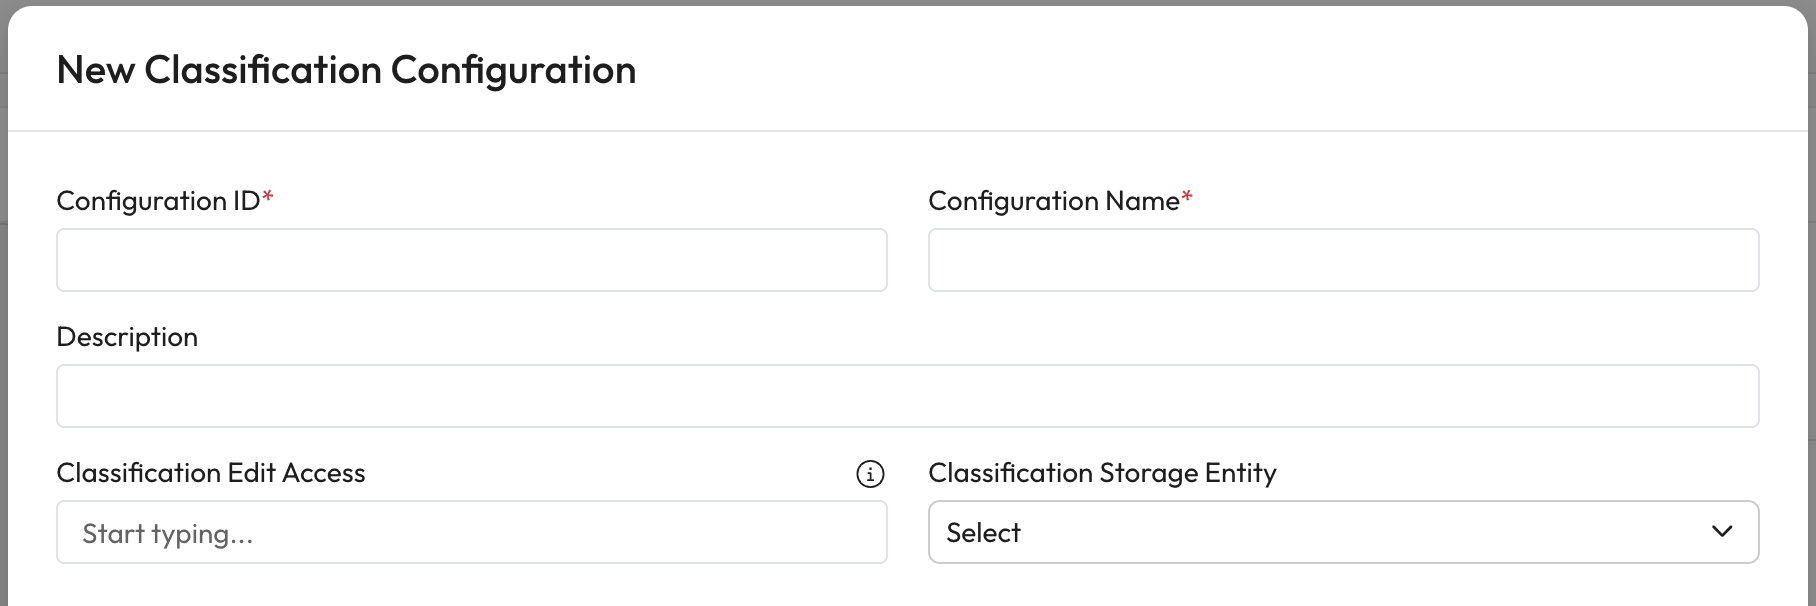Click the "New Classification Configuration" dialog title
Screen dimensions: 1816x606
pos(346,70)
